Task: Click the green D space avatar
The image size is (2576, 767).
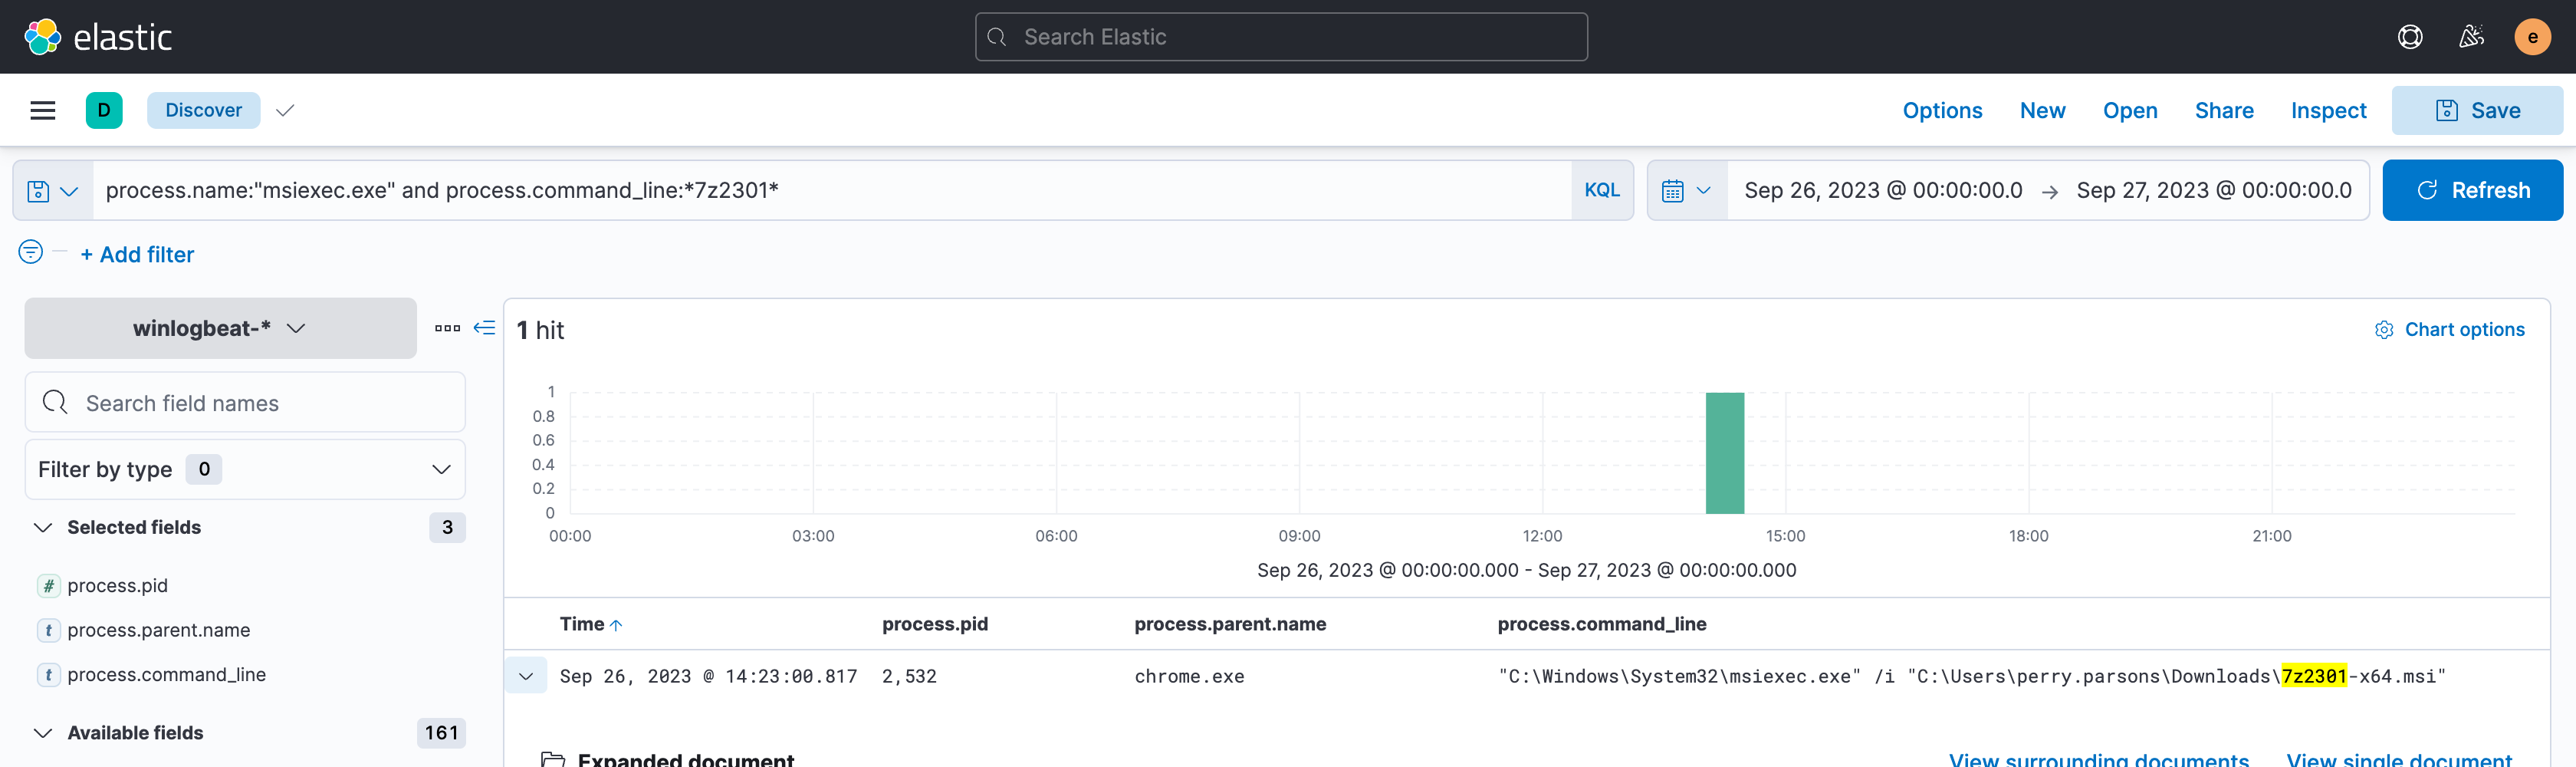Action: pyautogui.click(x=104, y=110)
